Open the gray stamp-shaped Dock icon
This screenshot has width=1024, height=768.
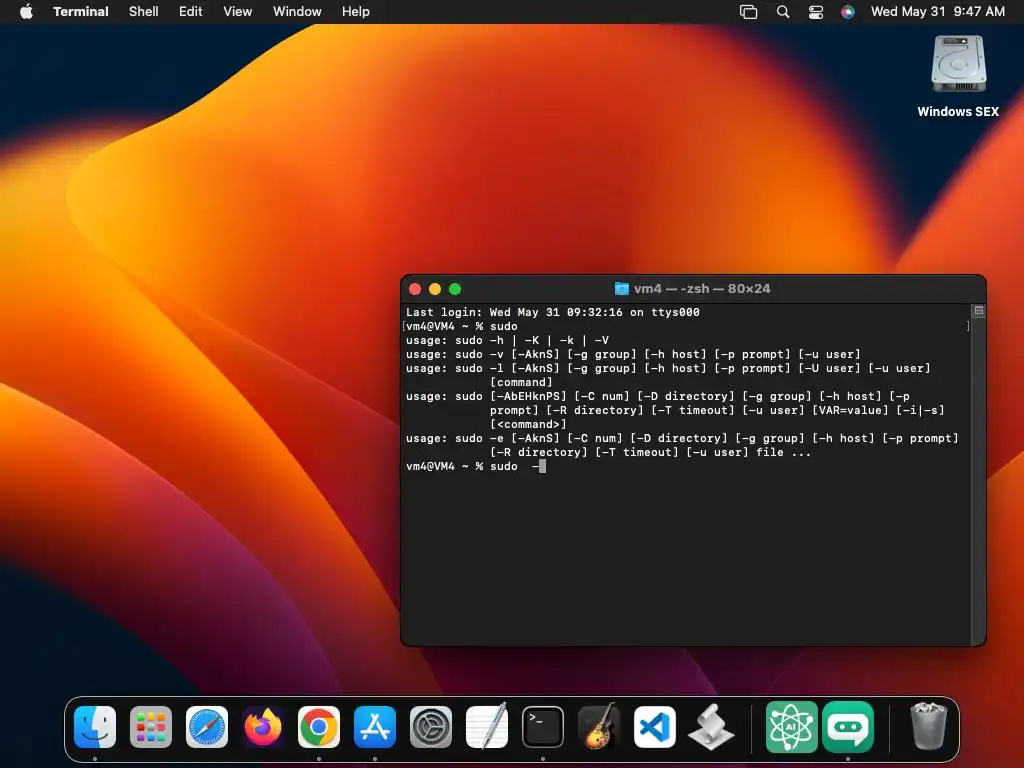[x=711, y=727]
